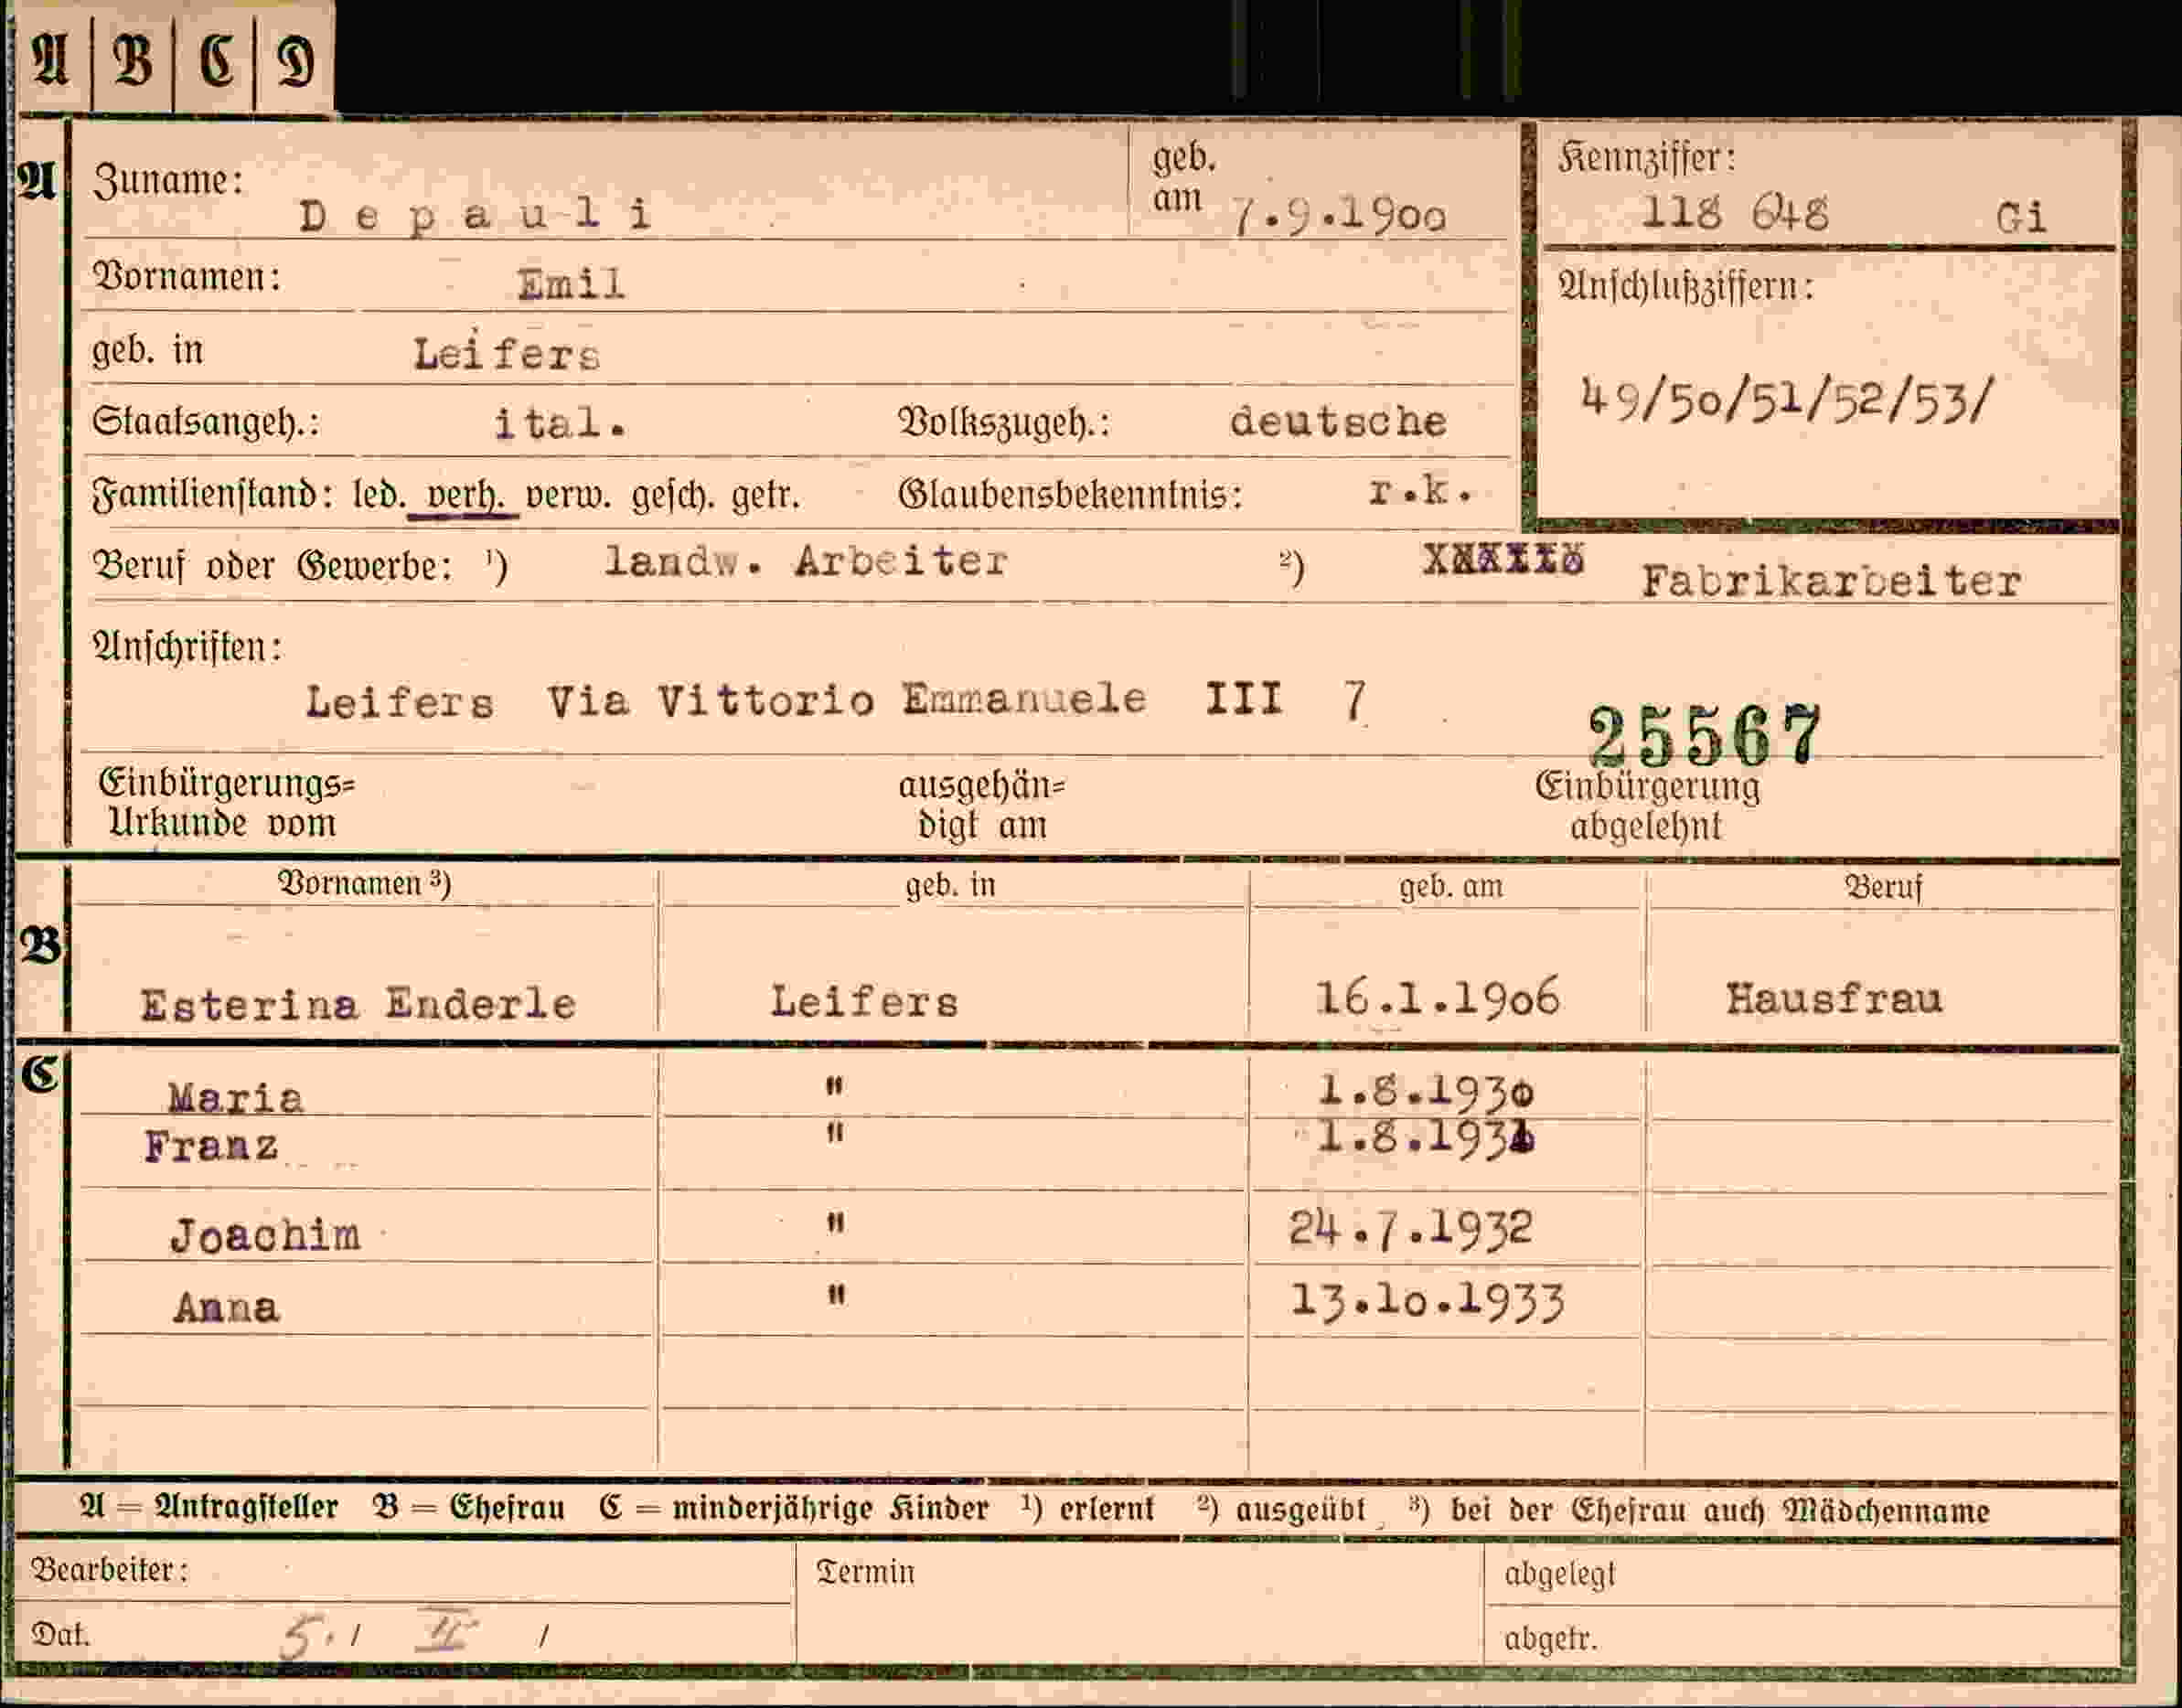This screenshot has height=1708, width=2182.
Task: Click the Volkszugeh. value "deutsche"
Action: click(1338, 421)
